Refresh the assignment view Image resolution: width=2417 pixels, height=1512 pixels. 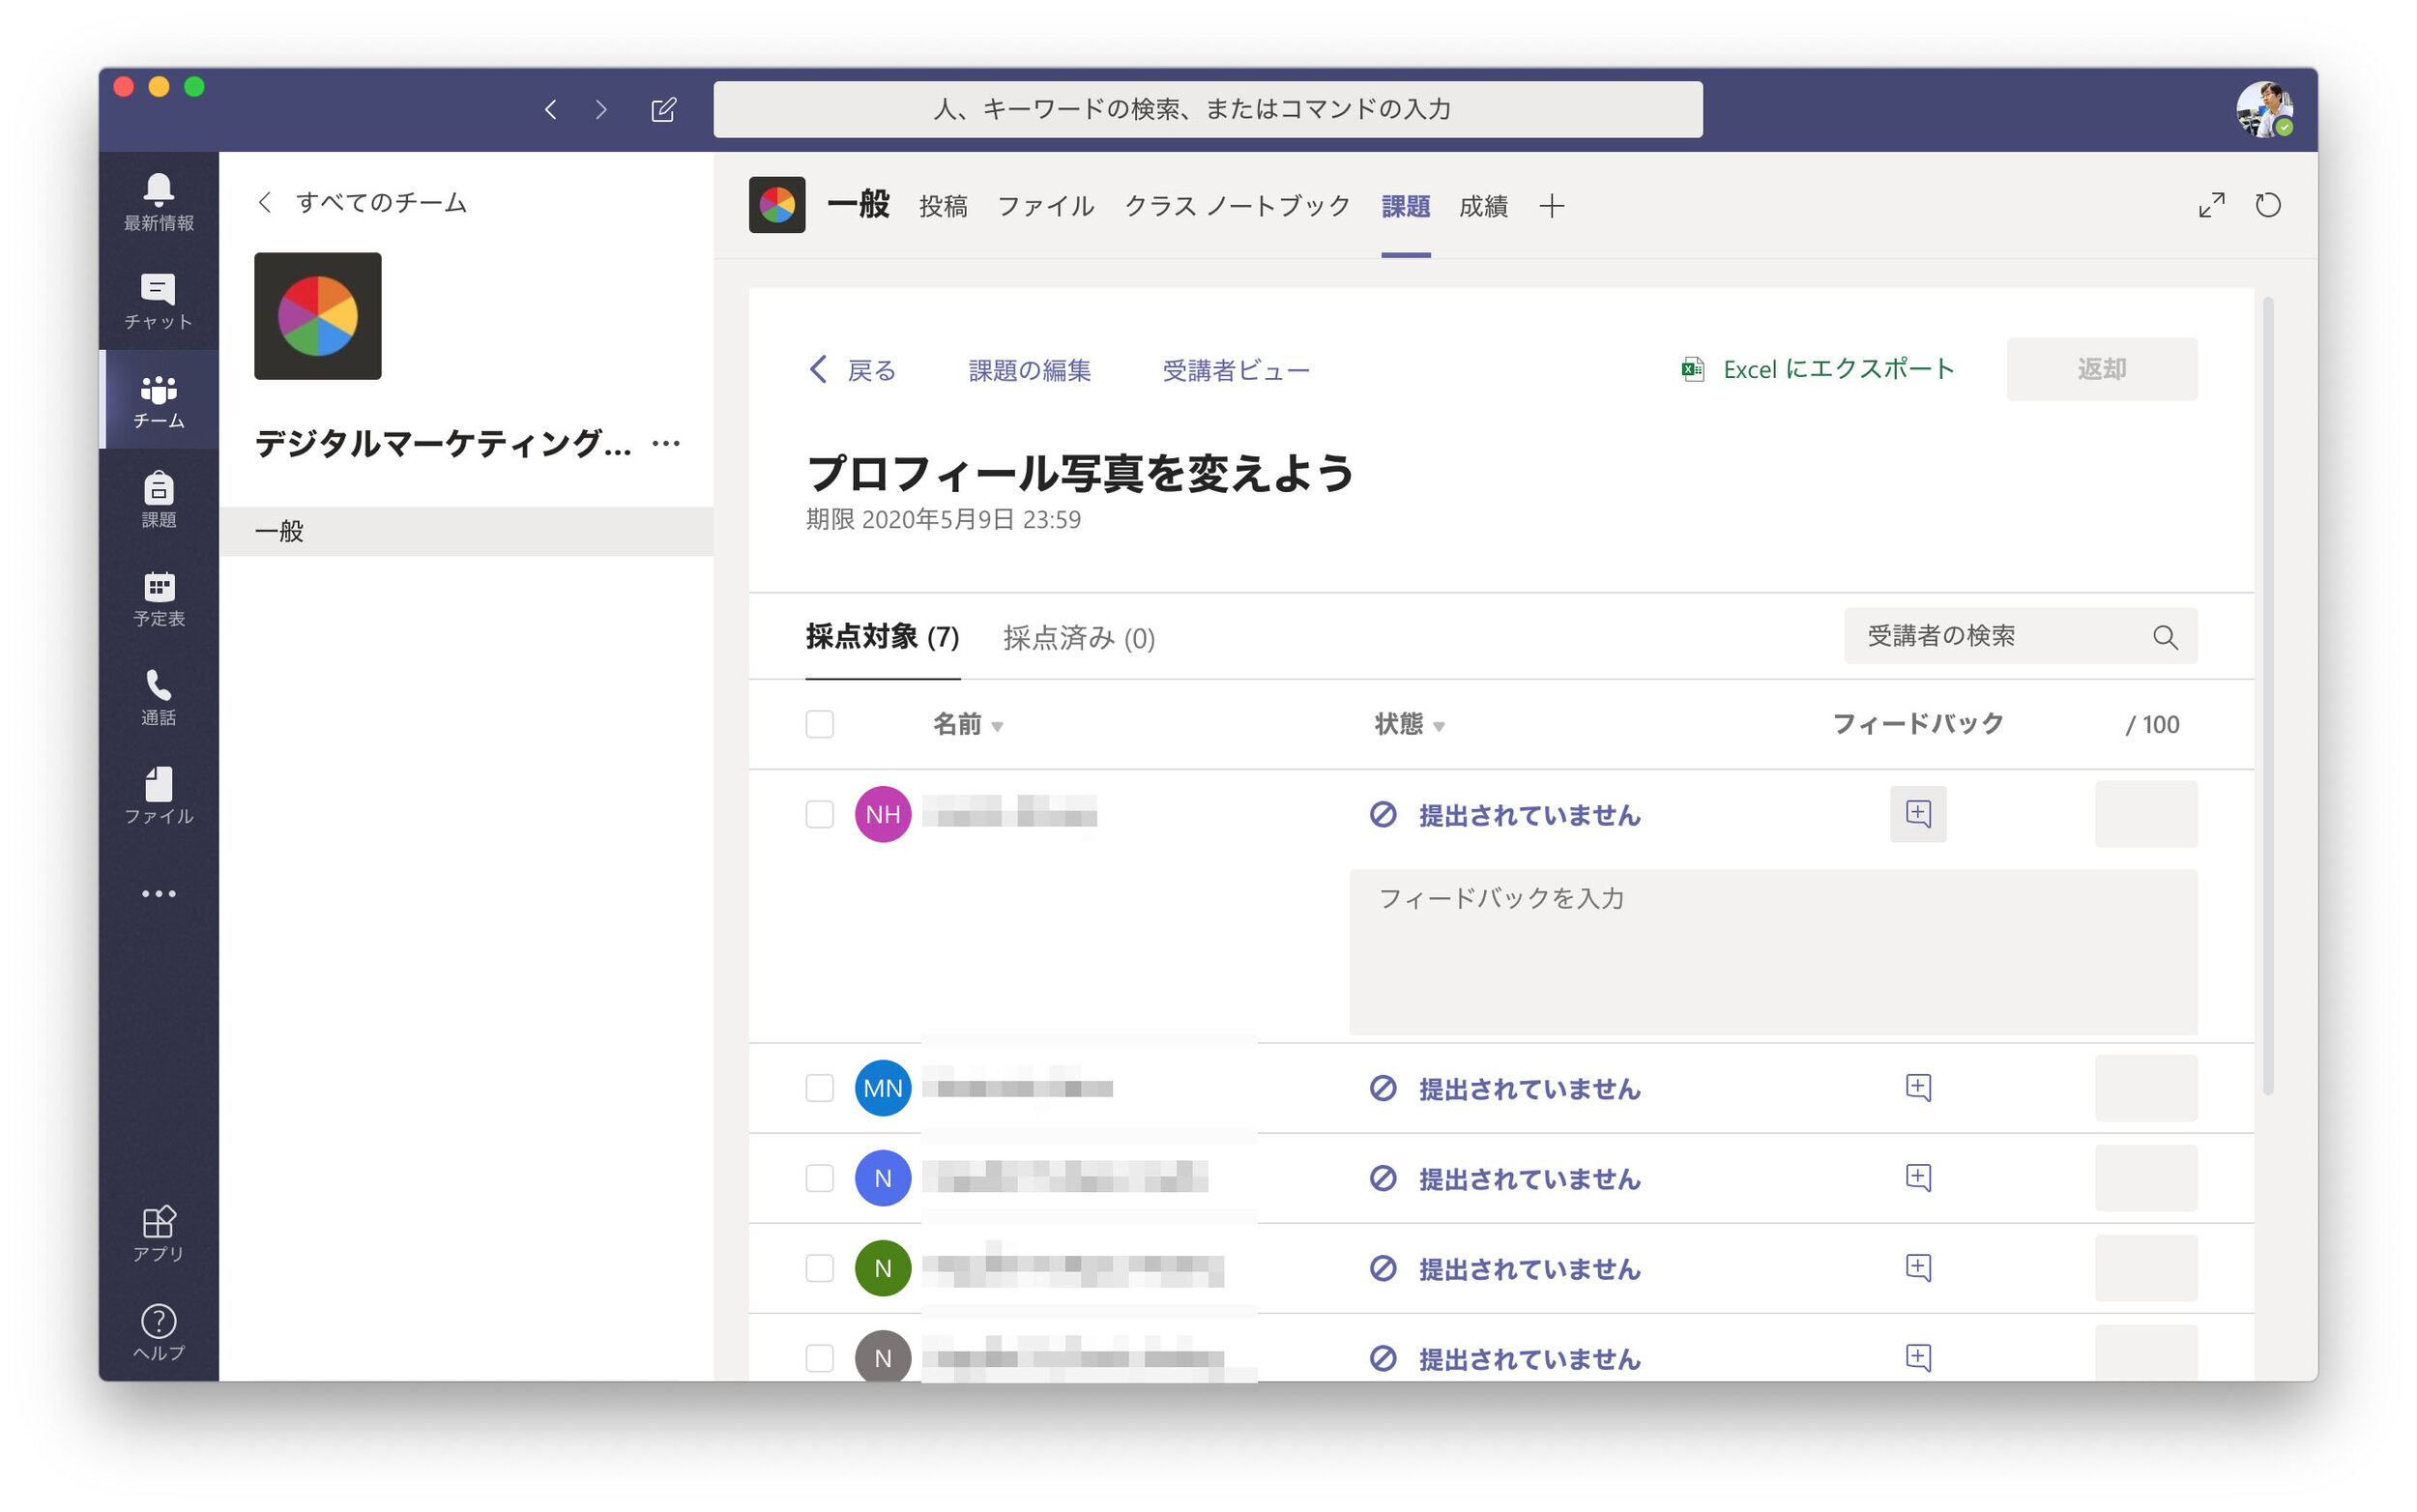pyautogui.click(x=2268, y=205)
